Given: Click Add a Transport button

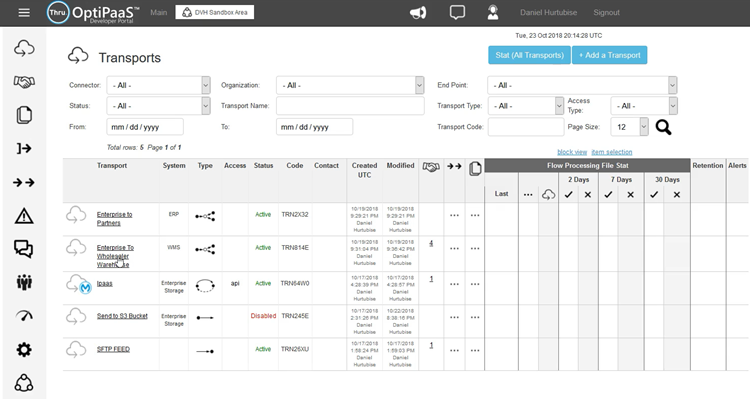Looking at the screenshot, I should (x=609, y=55).
